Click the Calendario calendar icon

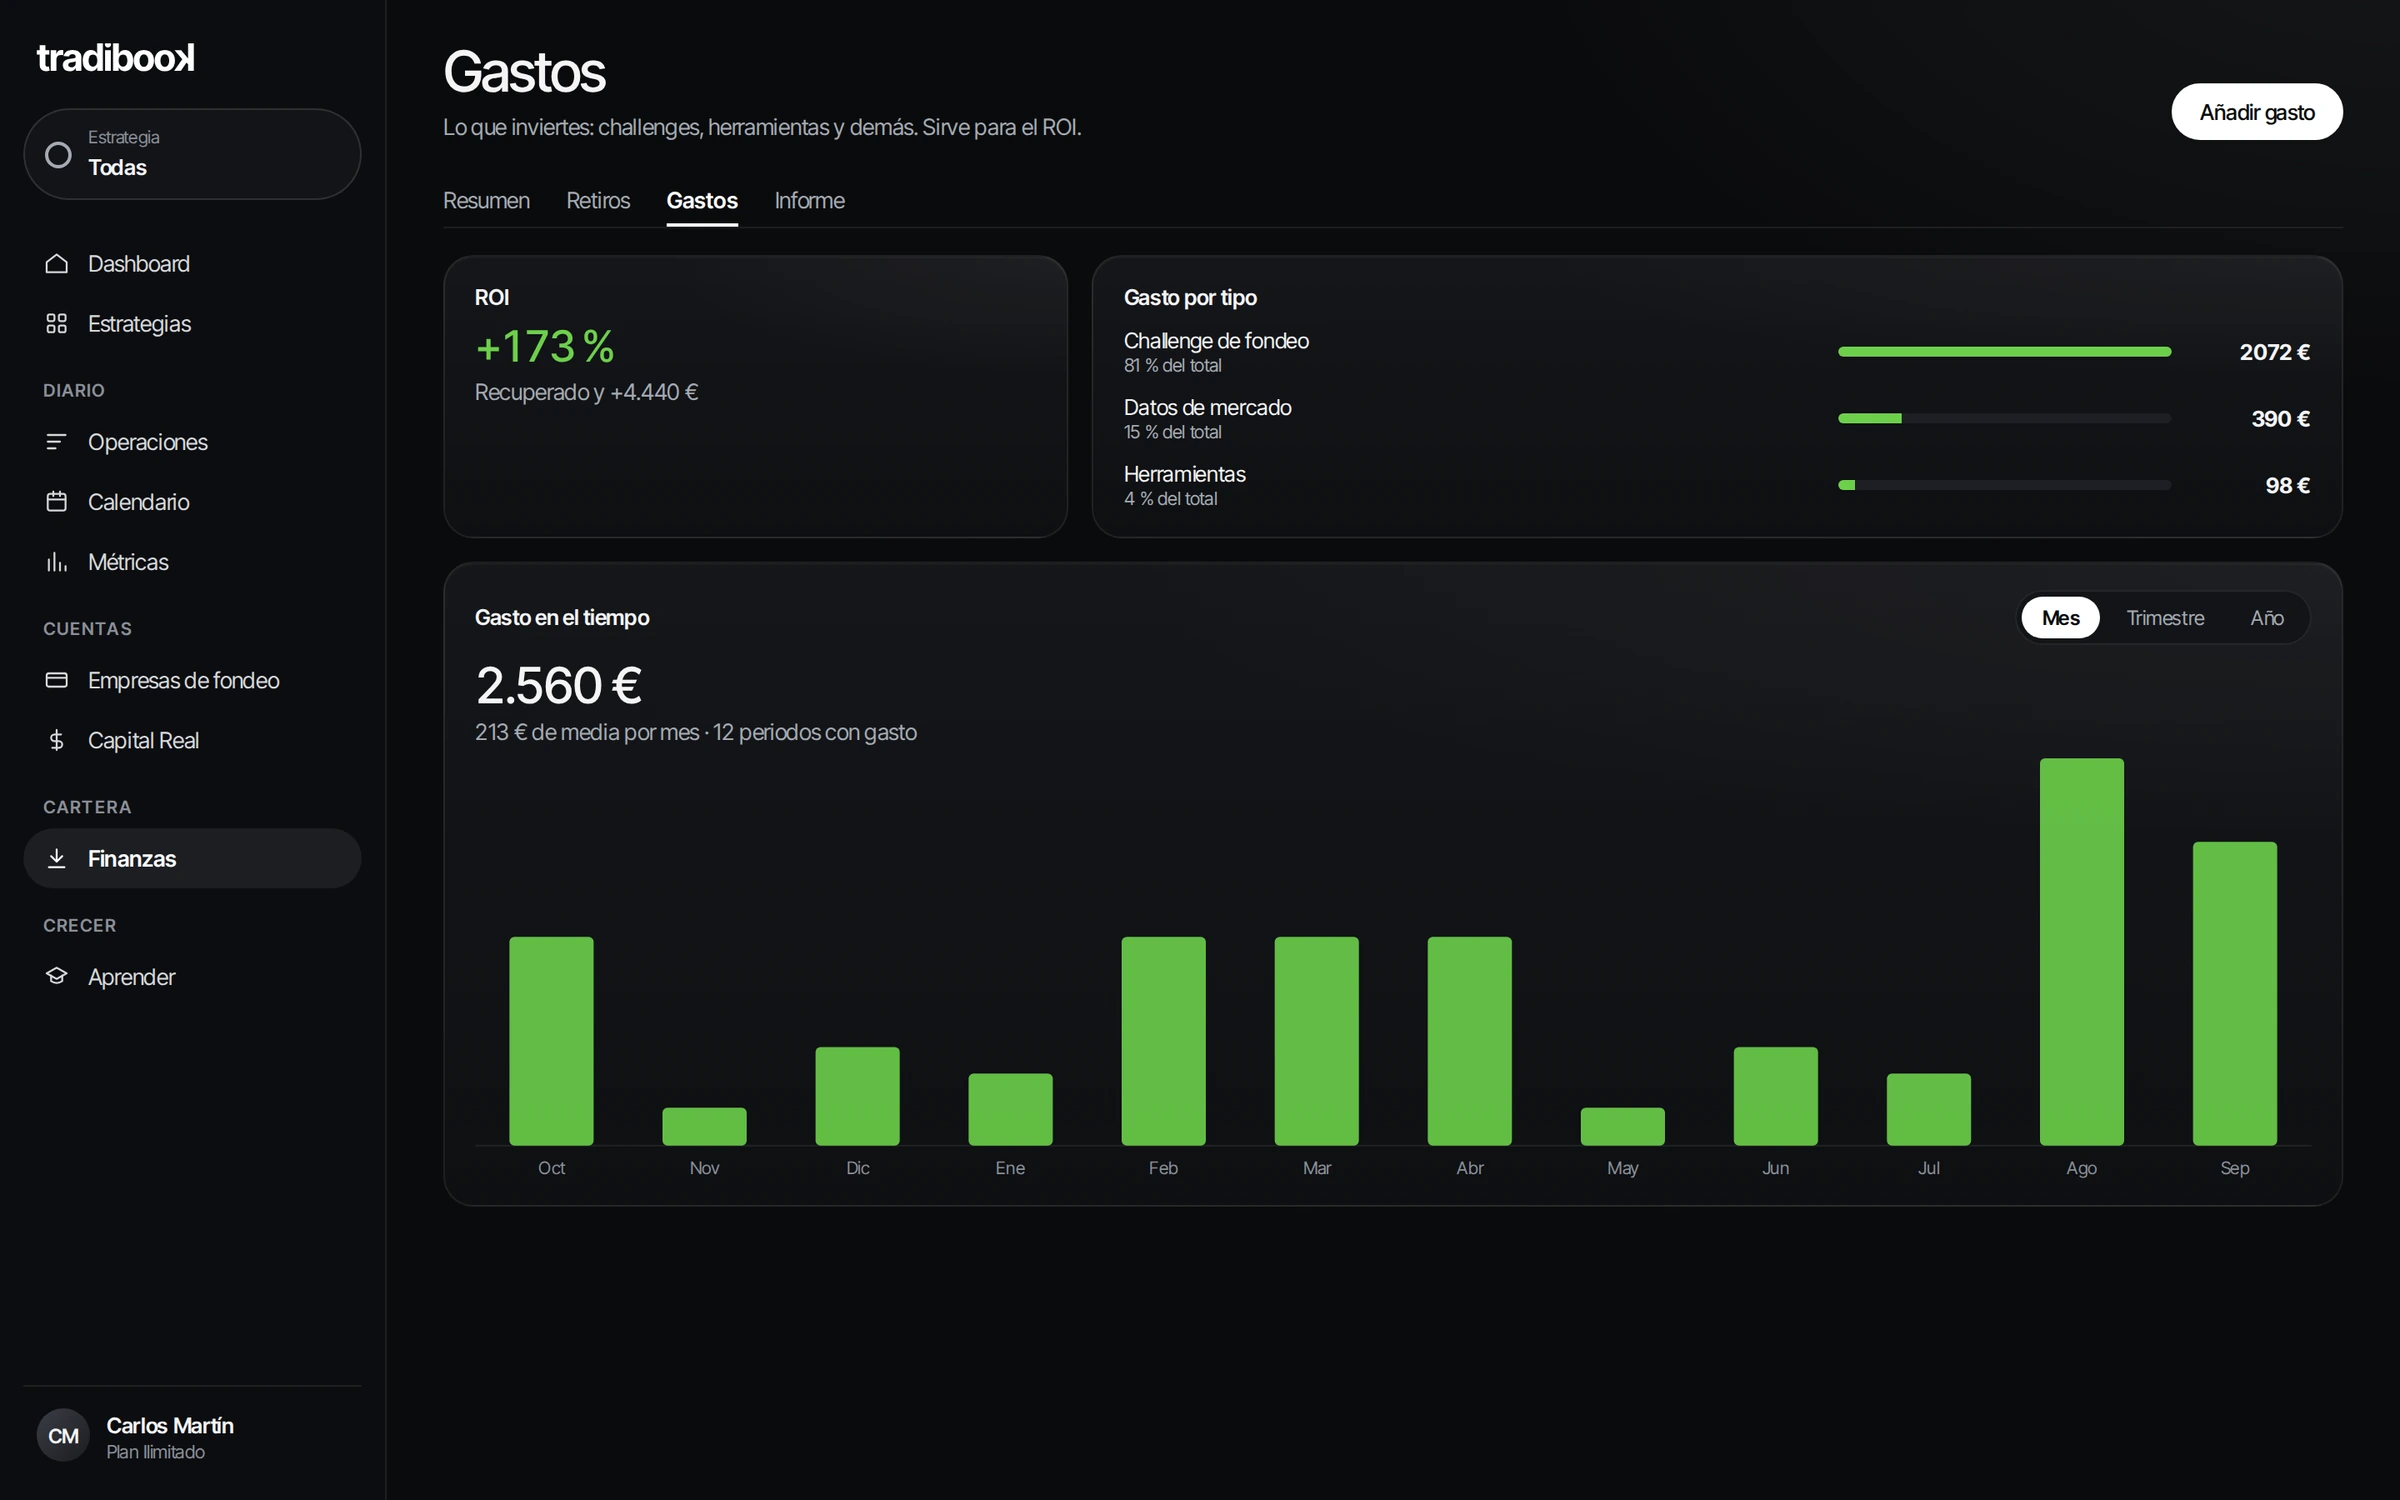(x=57, y=501)
